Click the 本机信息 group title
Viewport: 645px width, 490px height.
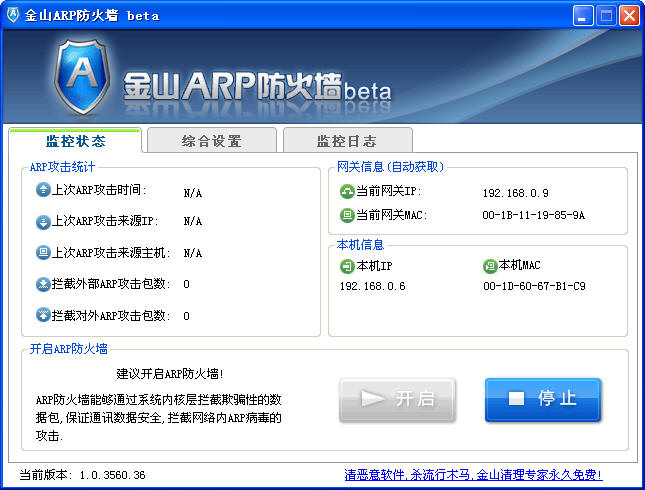pos(360,245)
